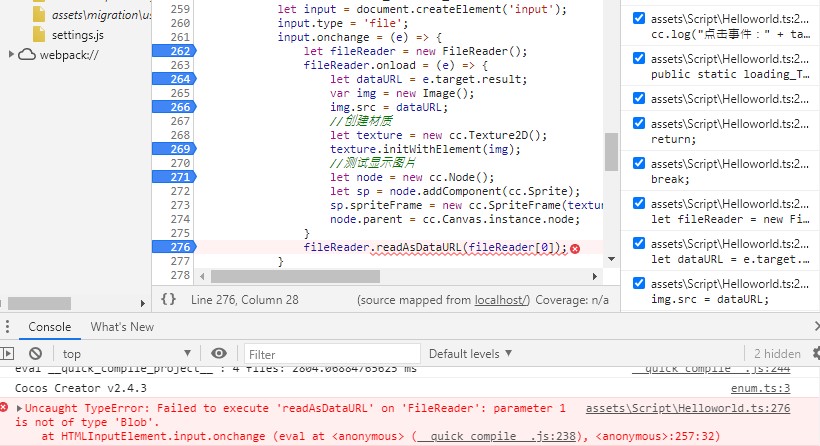Viewport: 820px width, 446px height.
Task: Switch to the Console drawer tab
Action: point(50,327)
